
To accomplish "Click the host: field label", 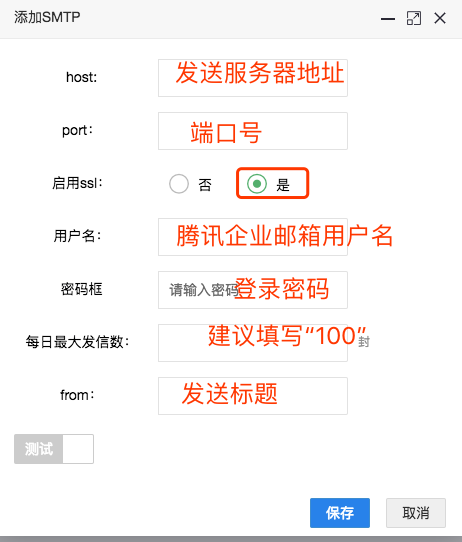I will click(x=82, y=77).
